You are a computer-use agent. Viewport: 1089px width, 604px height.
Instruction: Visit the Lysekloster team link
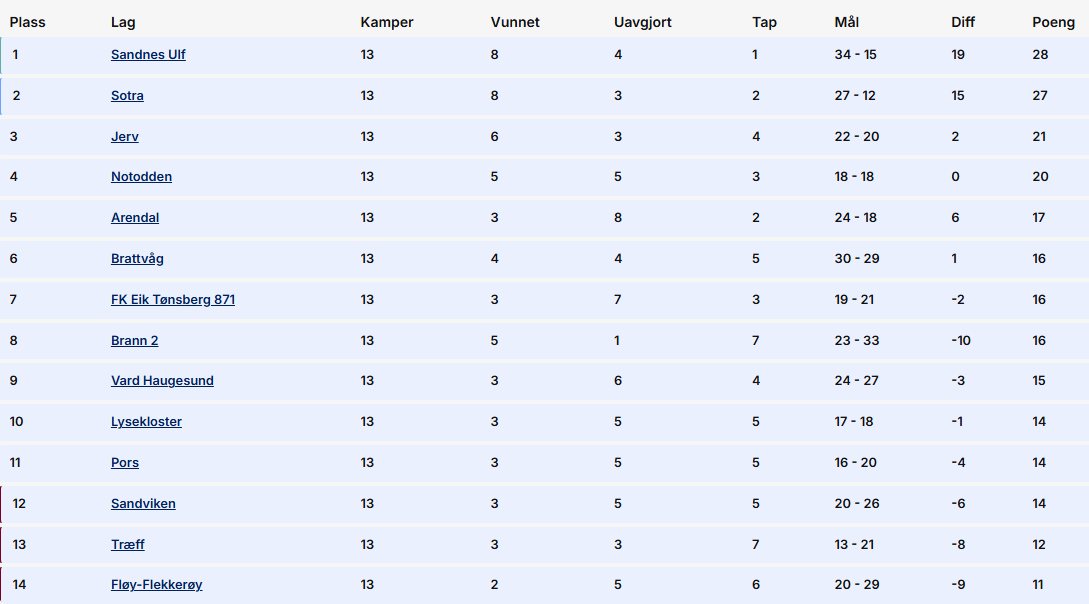point(146,422)
